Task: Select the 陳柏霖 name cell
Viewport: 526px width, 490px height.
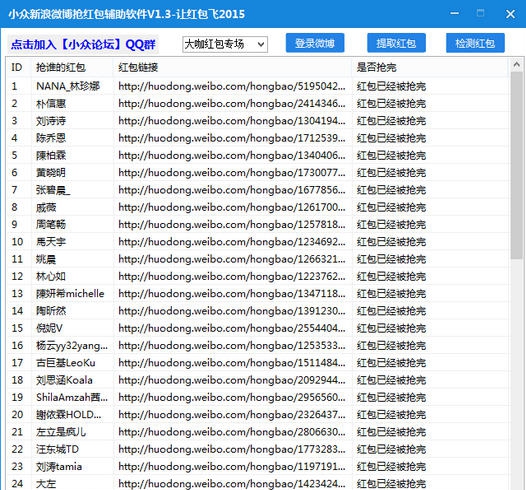Action: (51, 156)
